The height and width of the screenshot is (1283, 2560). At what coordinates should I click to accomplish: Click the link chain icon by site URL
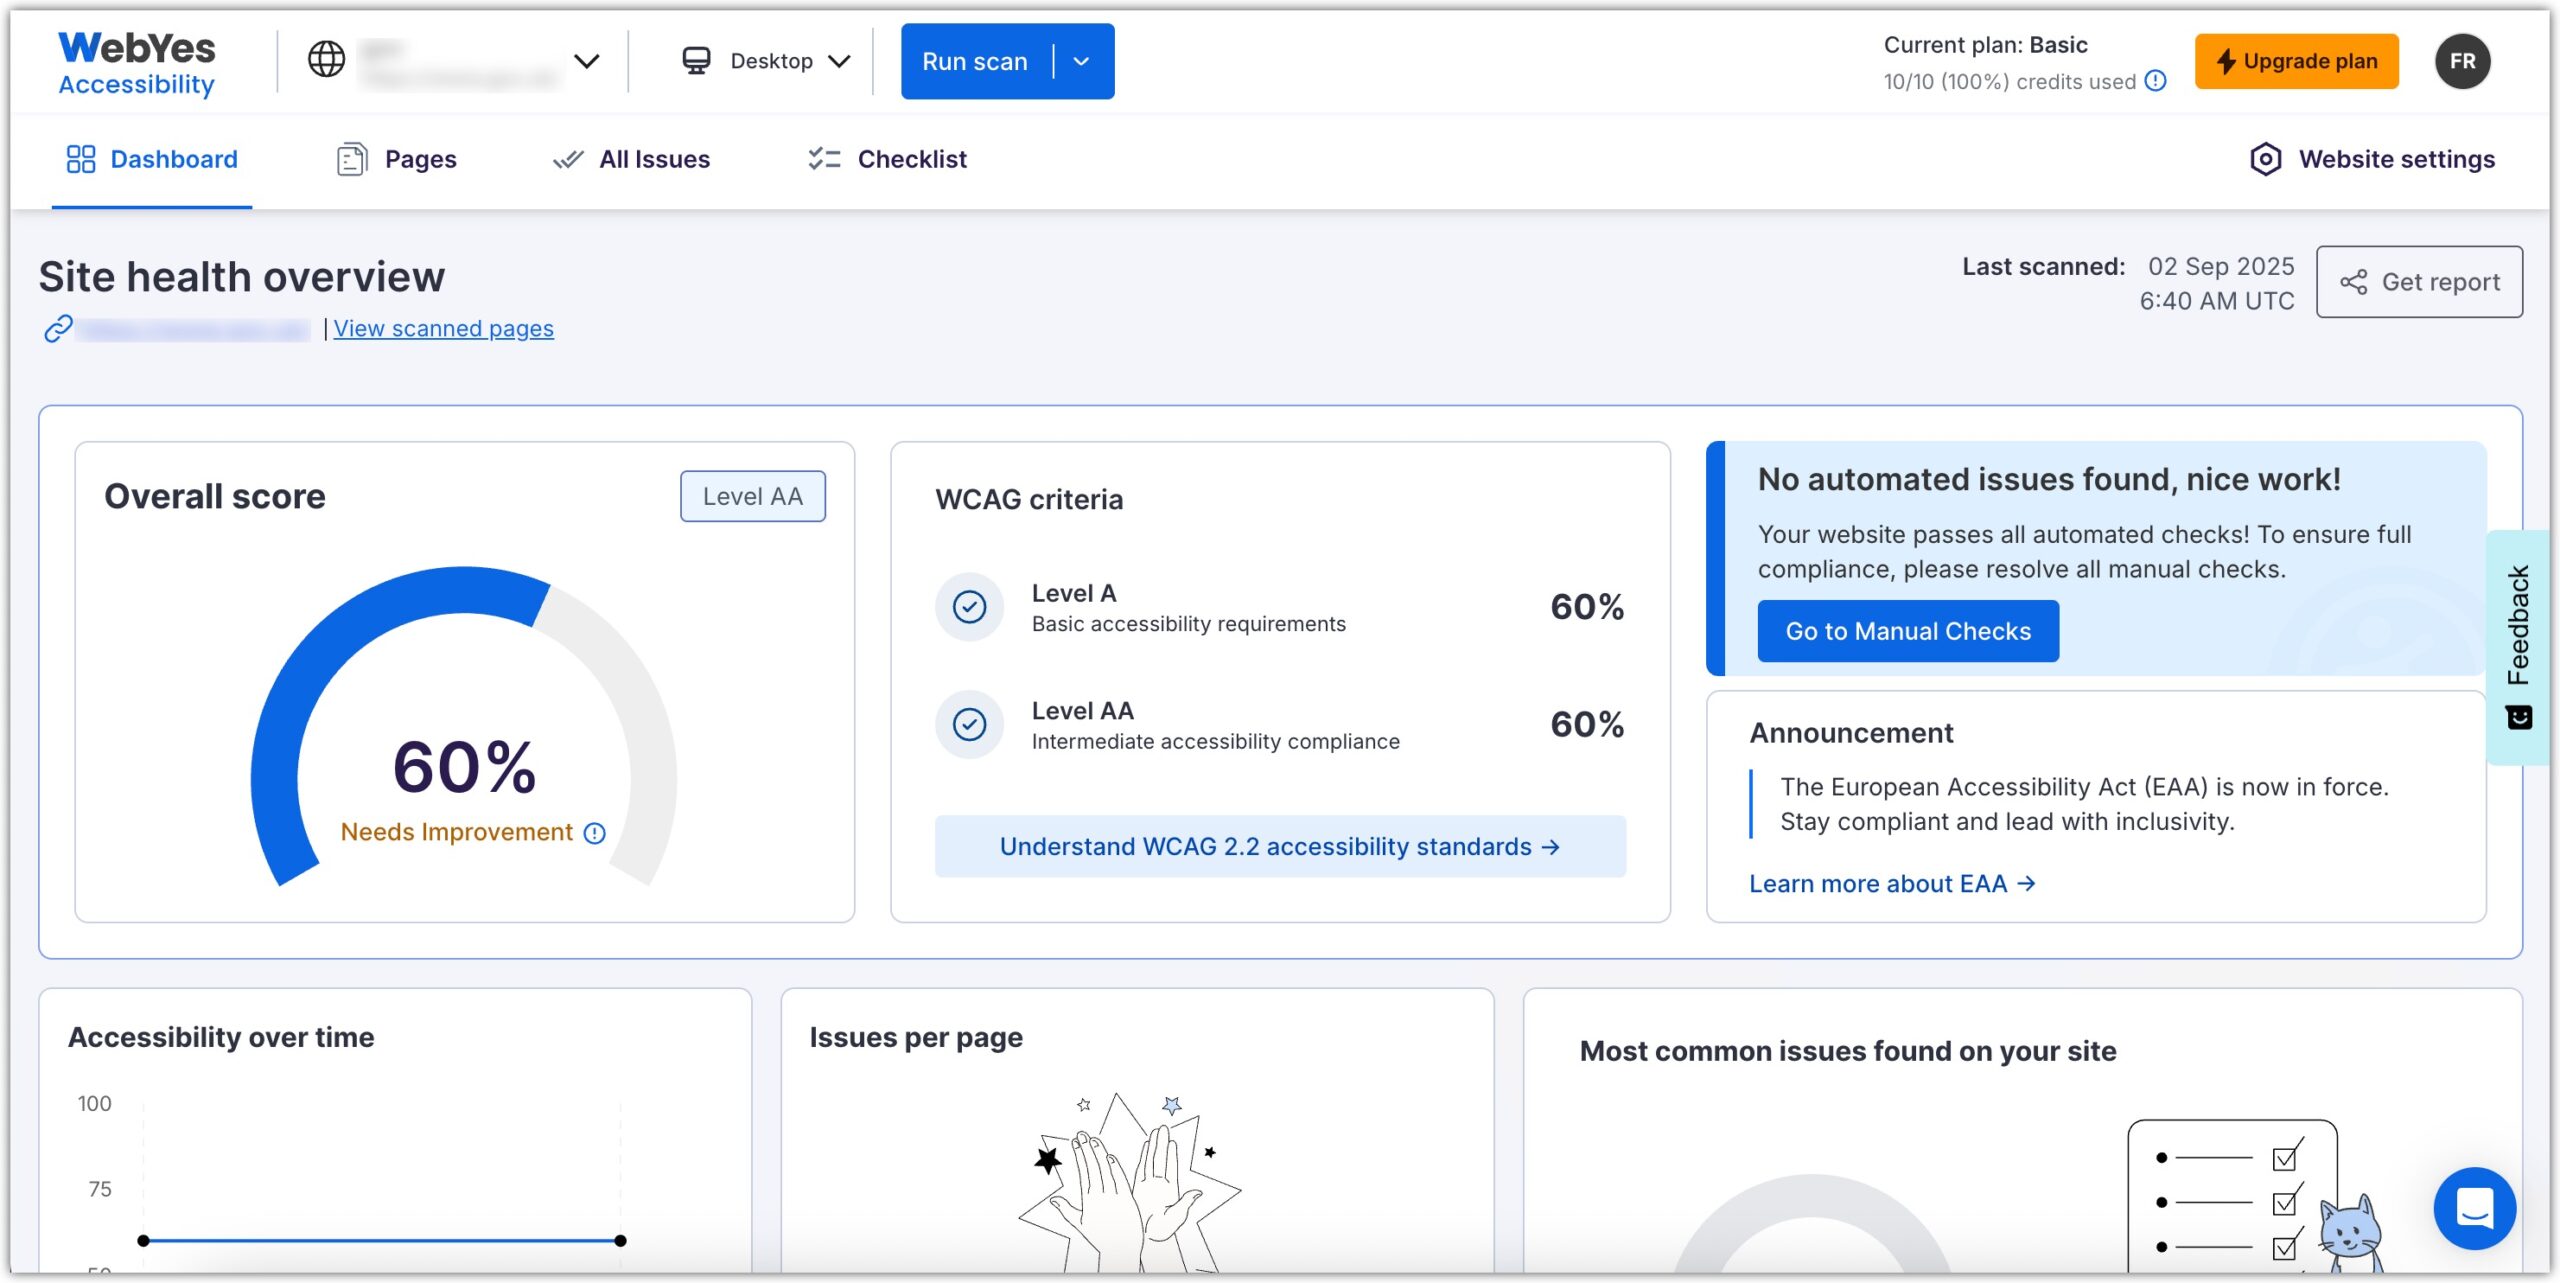(x=58, y=328)
